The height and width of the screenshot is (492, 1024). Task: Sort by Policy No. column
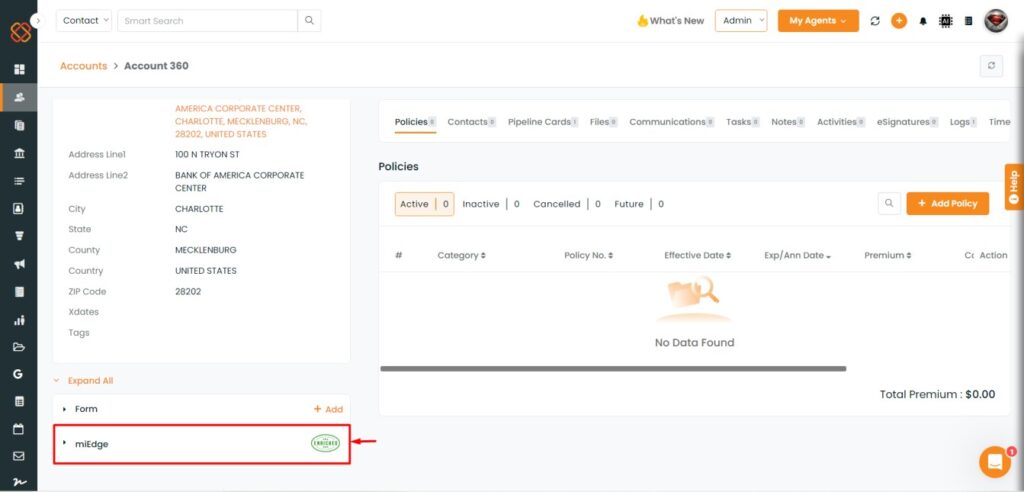click(588, 255)
